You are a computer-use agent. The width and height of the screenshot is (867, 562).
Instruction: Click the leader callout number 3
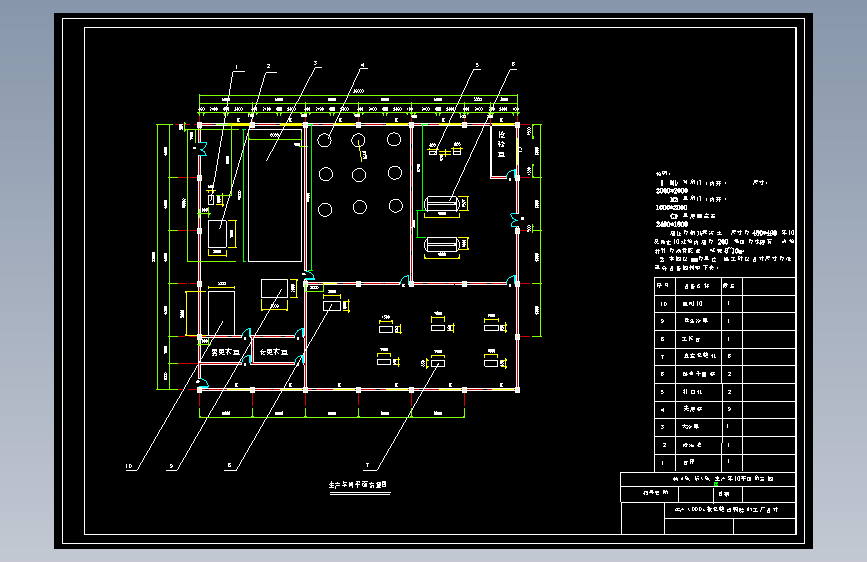tap(316, 63)
